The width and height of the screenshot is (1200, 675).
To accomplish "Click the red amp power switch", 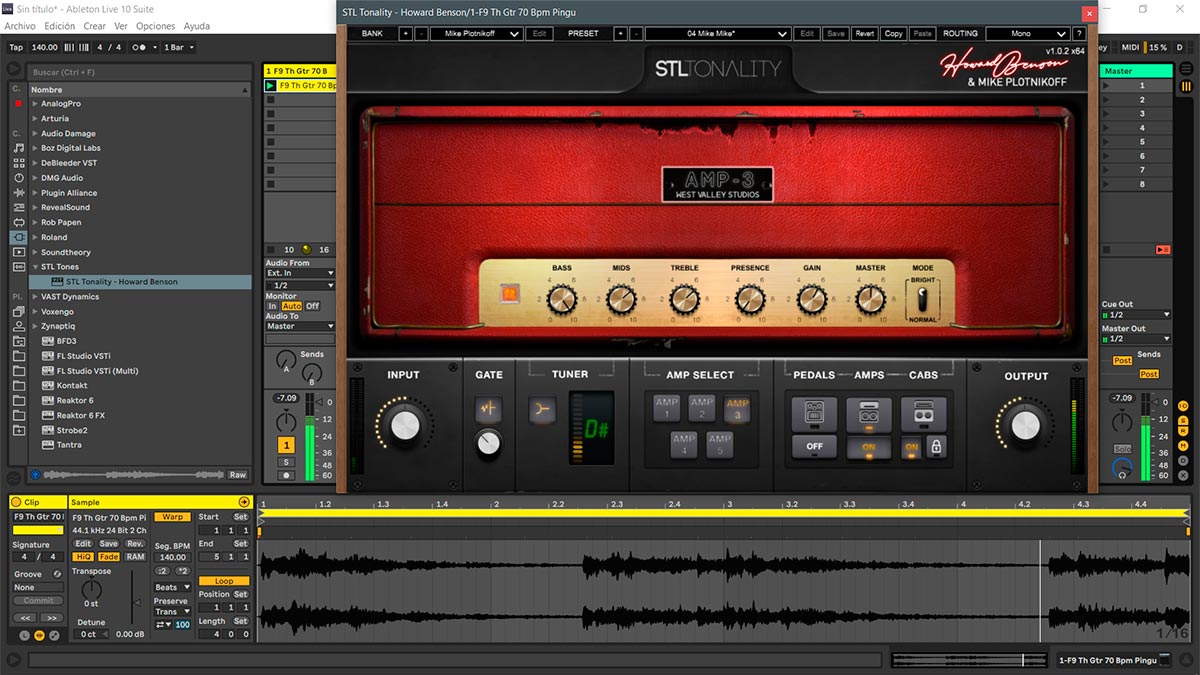I will [x=509, y=294].
